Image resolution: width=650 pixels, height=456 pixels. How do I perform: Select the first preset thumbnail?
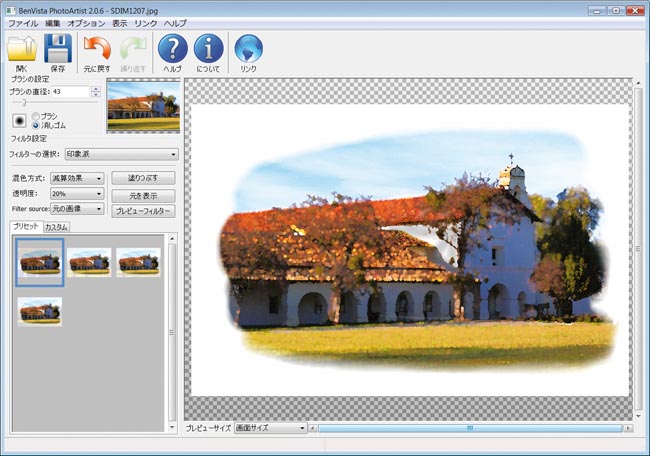click(x=40, y=262)
